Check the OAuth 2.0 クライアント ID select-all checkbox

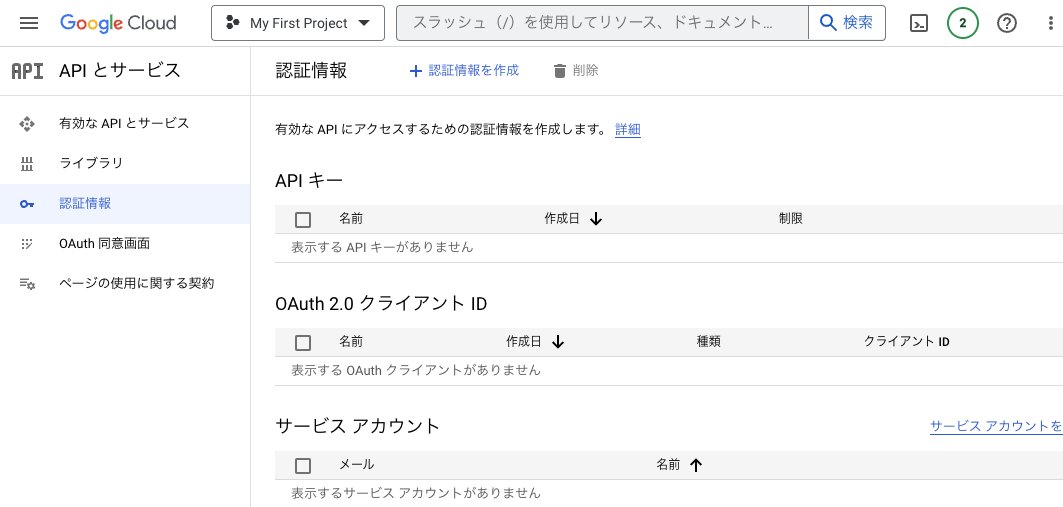coord(303,342)
